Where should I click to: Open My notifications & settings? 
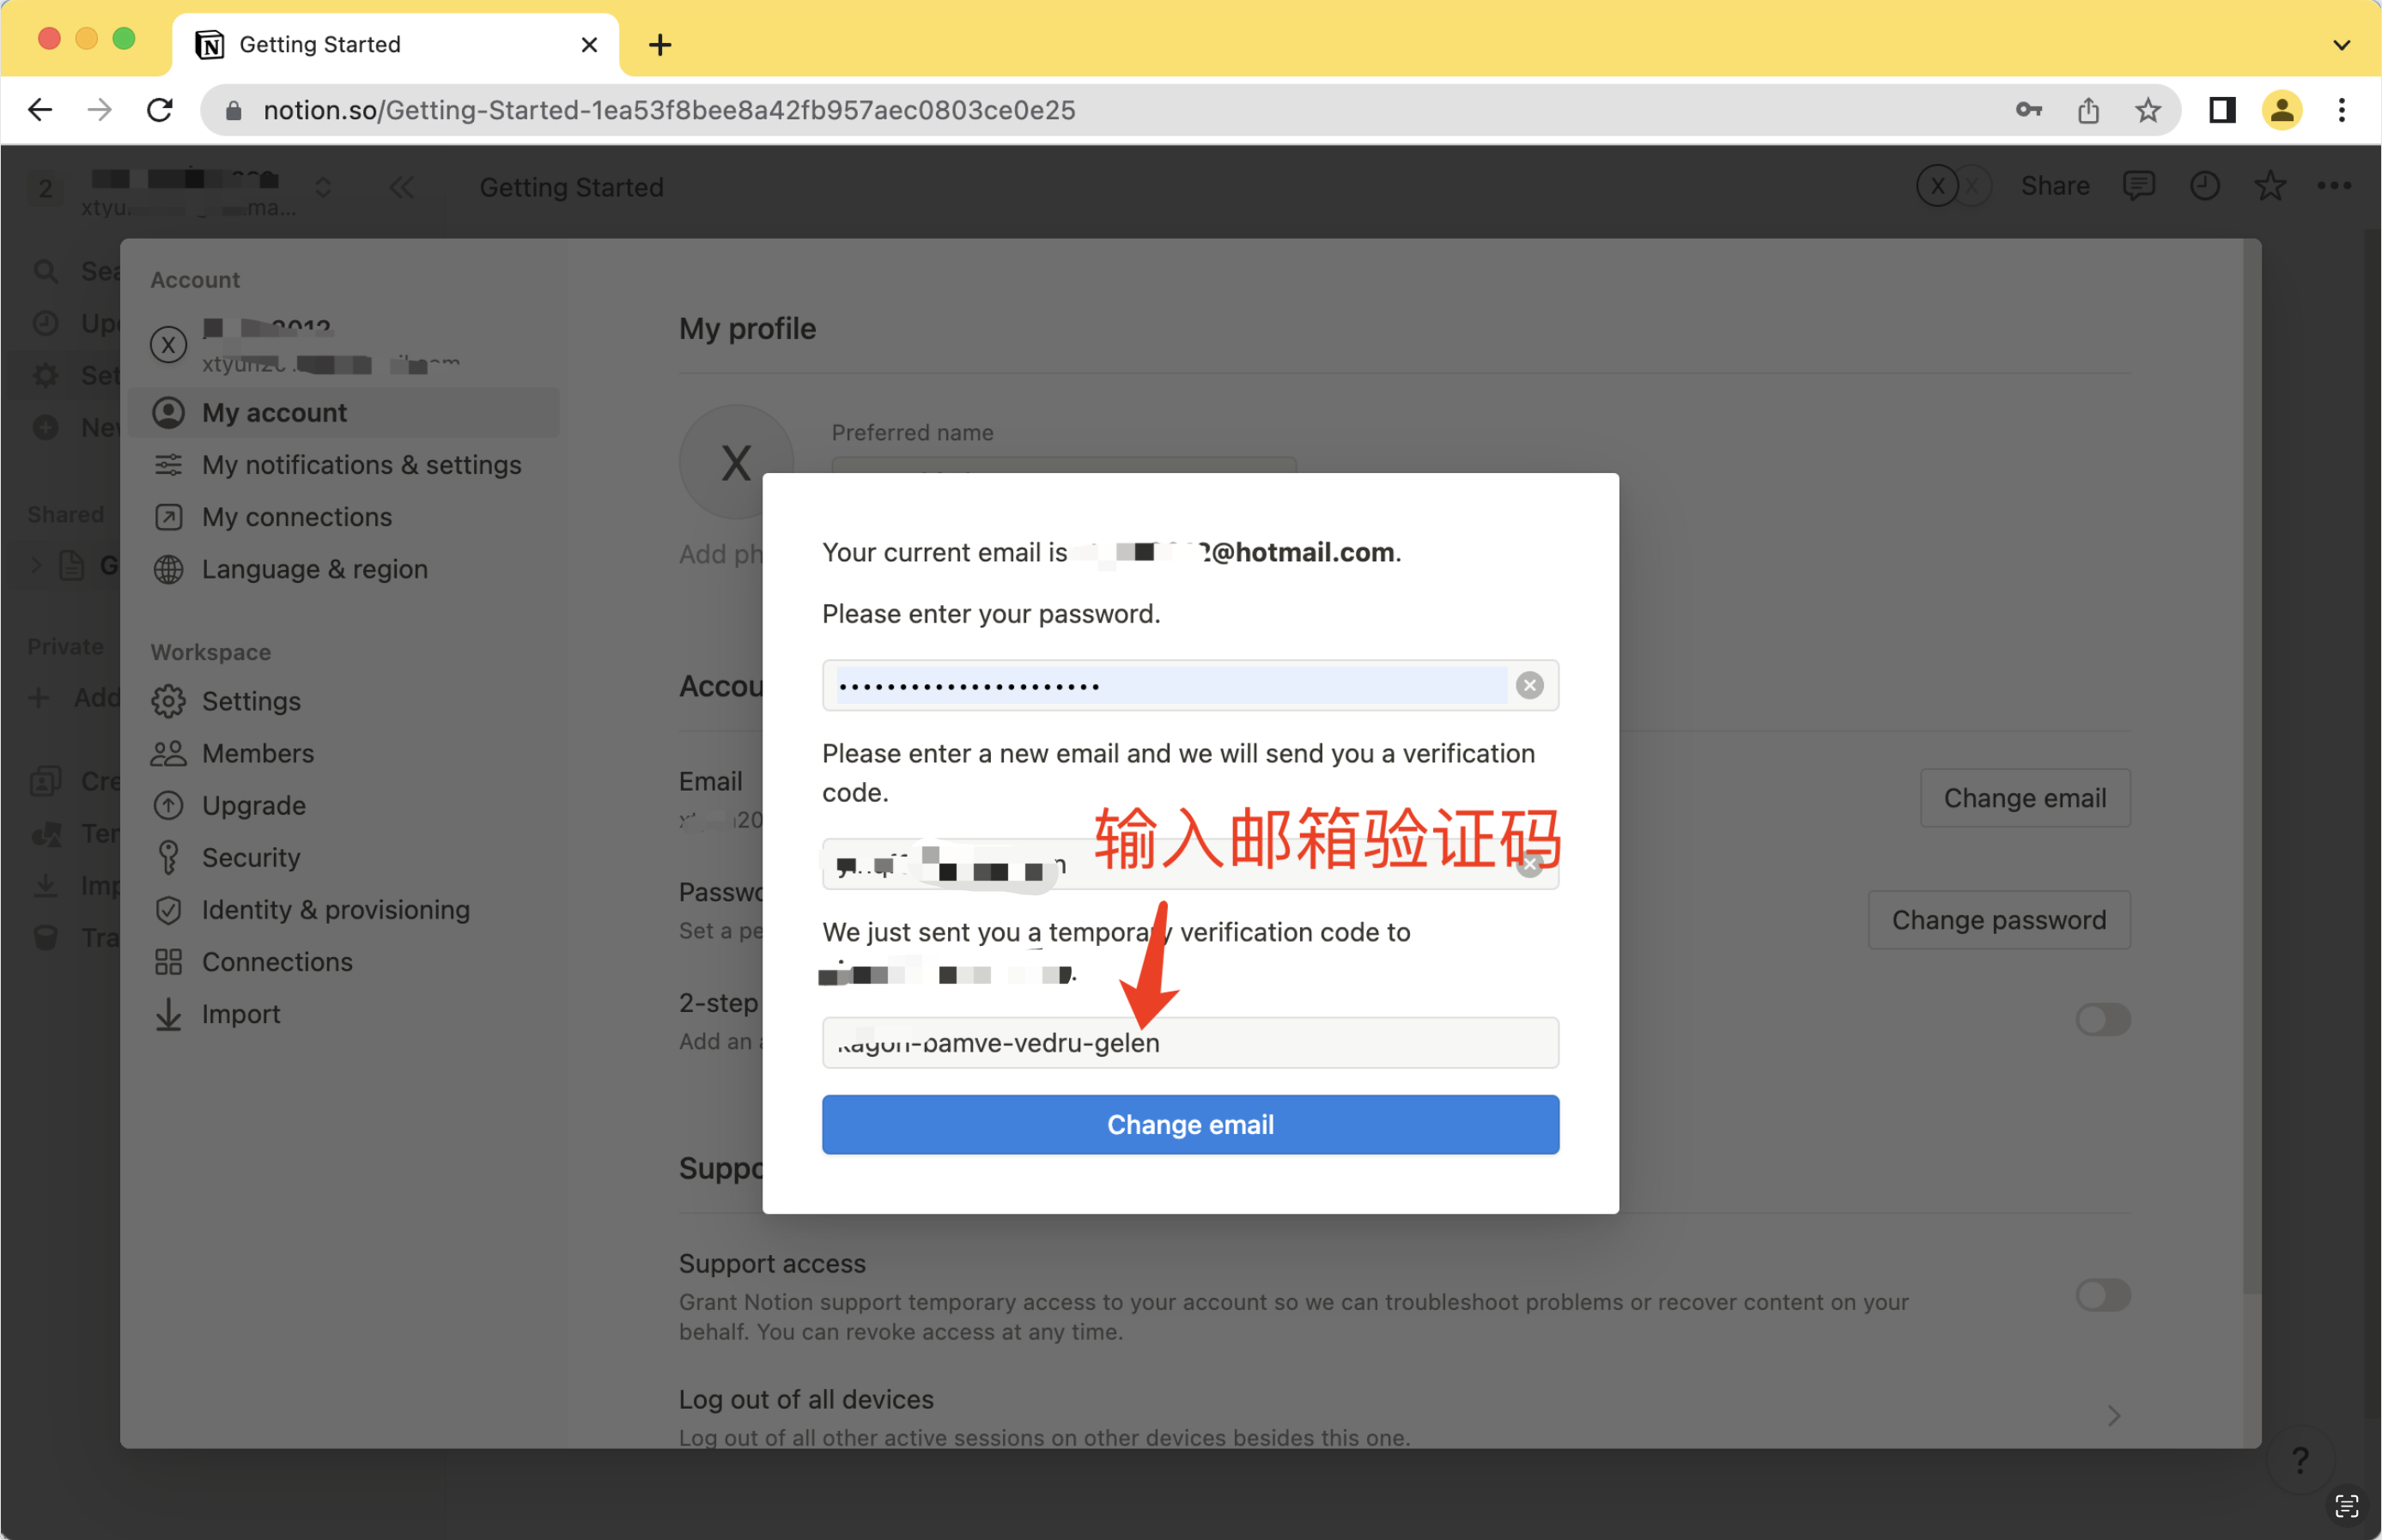click(x=361, y=465)
